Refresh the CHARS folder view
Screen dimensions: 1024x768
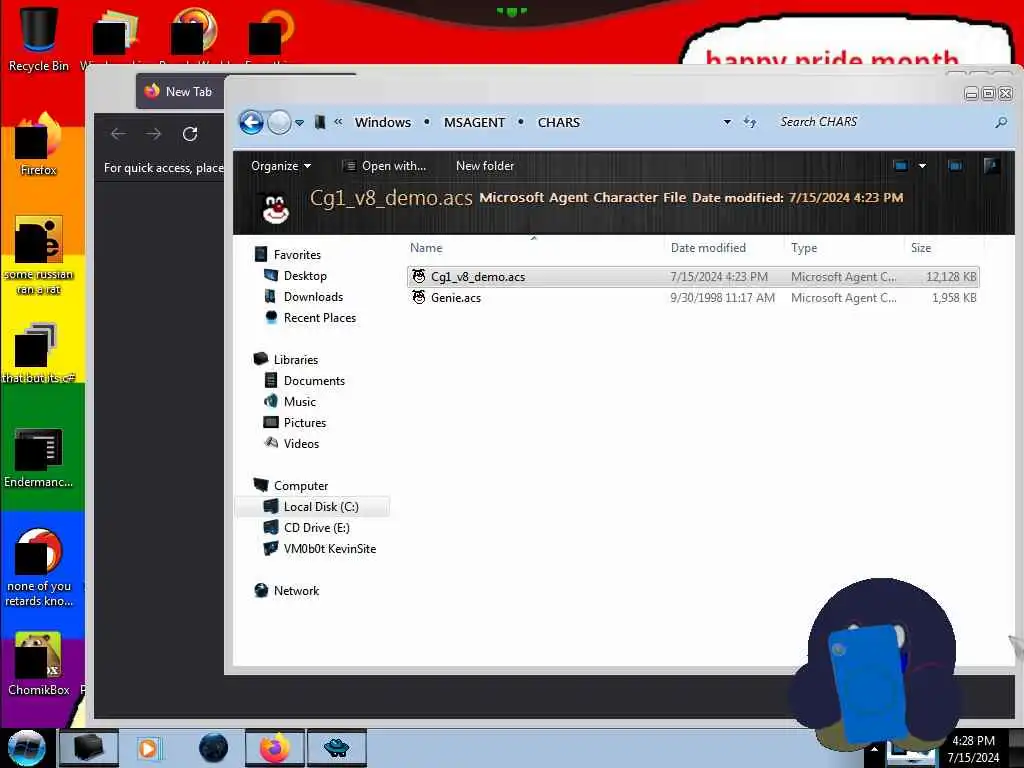(750, 122)
